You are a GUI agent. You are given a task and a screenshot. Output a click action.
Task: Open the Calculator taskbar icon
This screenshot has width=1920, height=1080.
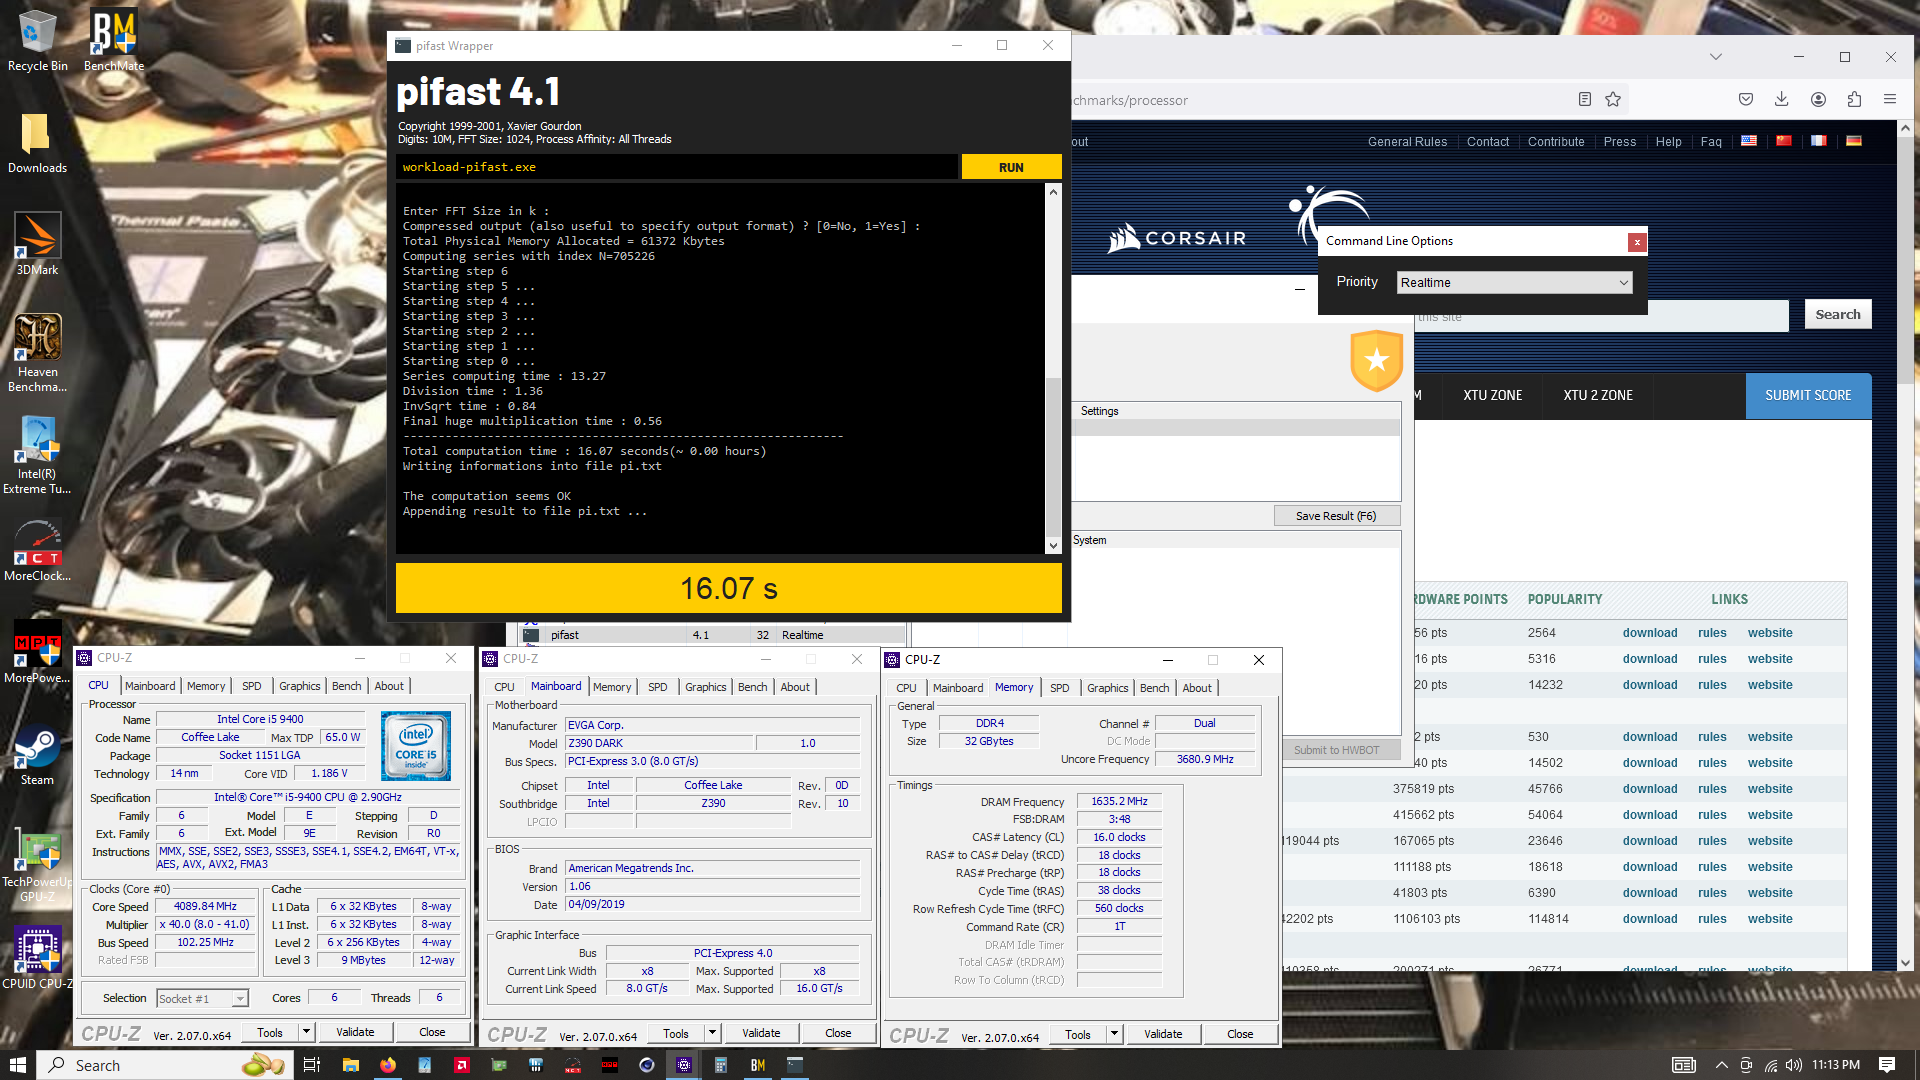click(720, 1065)
